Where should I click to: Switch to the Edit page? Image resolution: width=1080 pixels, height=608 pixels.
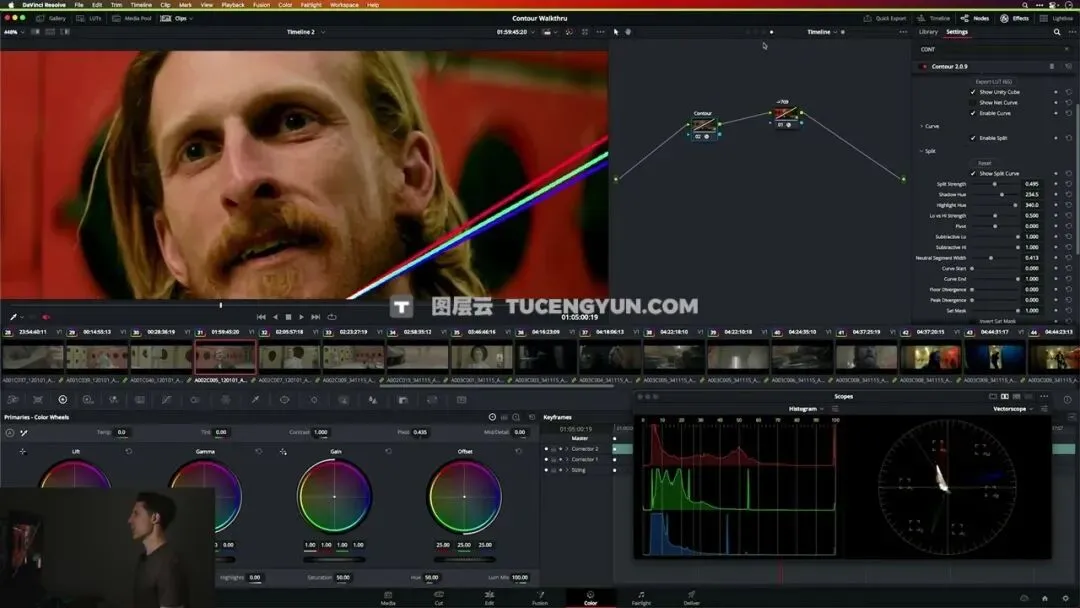tap(489, 598)
